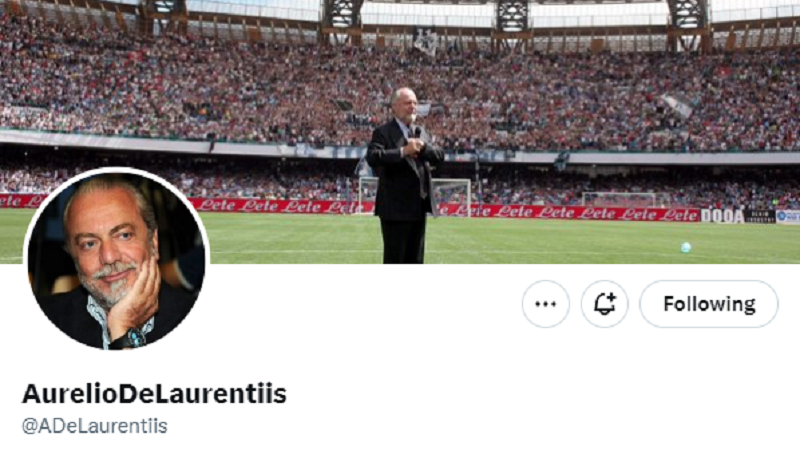Open the circular profile picture
The image size is (800, 450).
pyautogui.click(x=116, y=260)
